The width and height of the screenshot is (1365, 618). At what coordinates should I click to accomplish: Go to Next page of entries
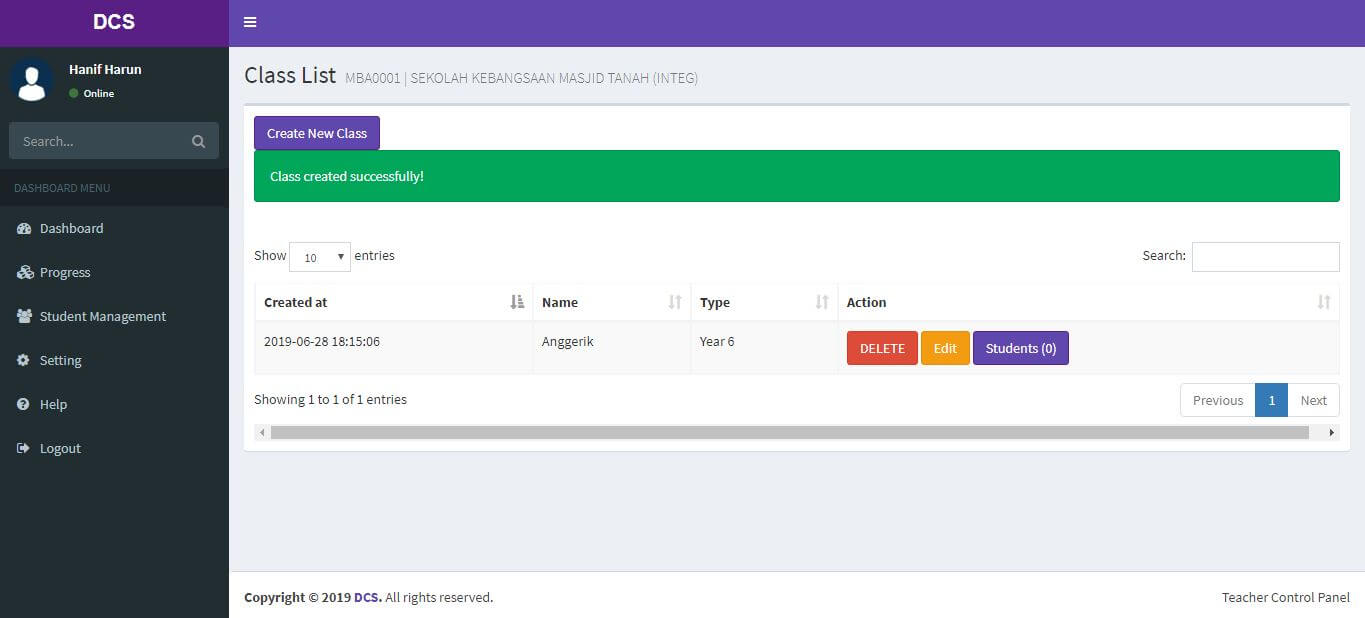(1313, 400)
